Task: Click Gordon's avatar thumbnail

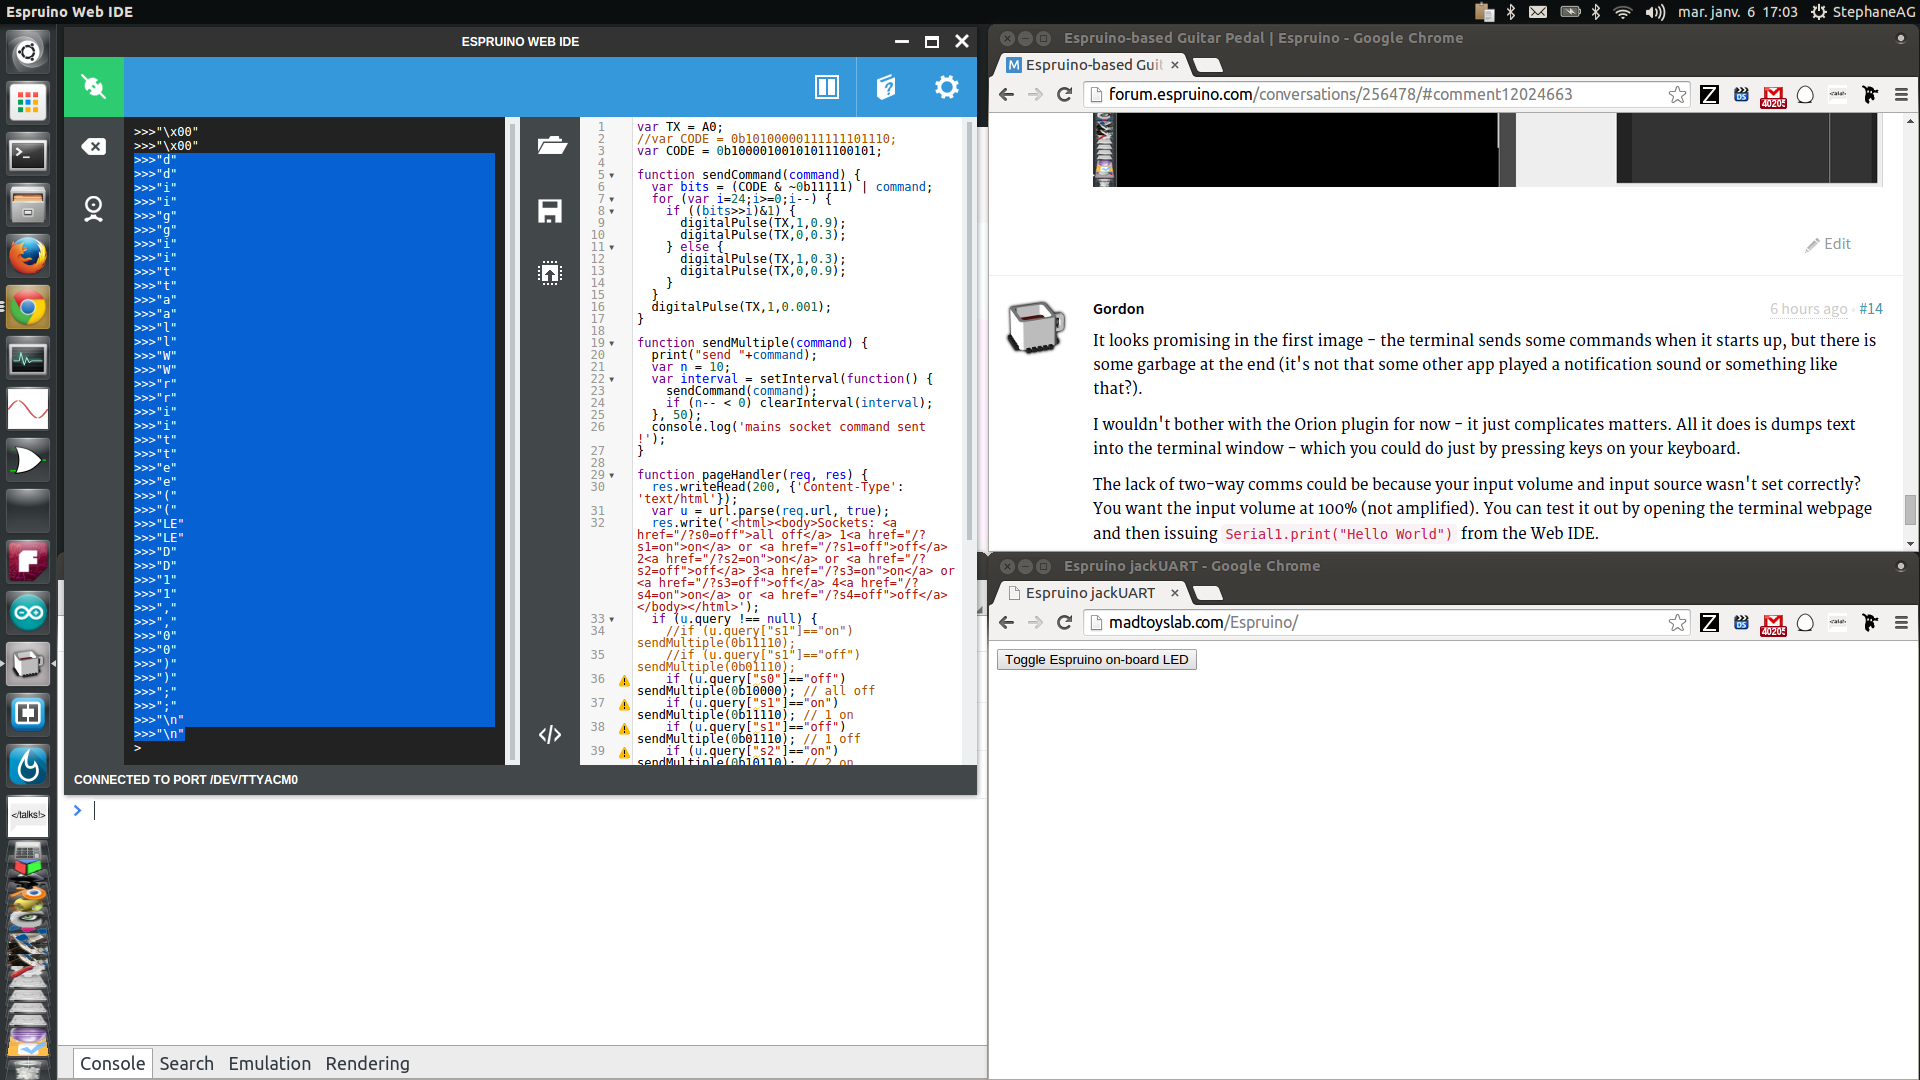Action: 1035,327
